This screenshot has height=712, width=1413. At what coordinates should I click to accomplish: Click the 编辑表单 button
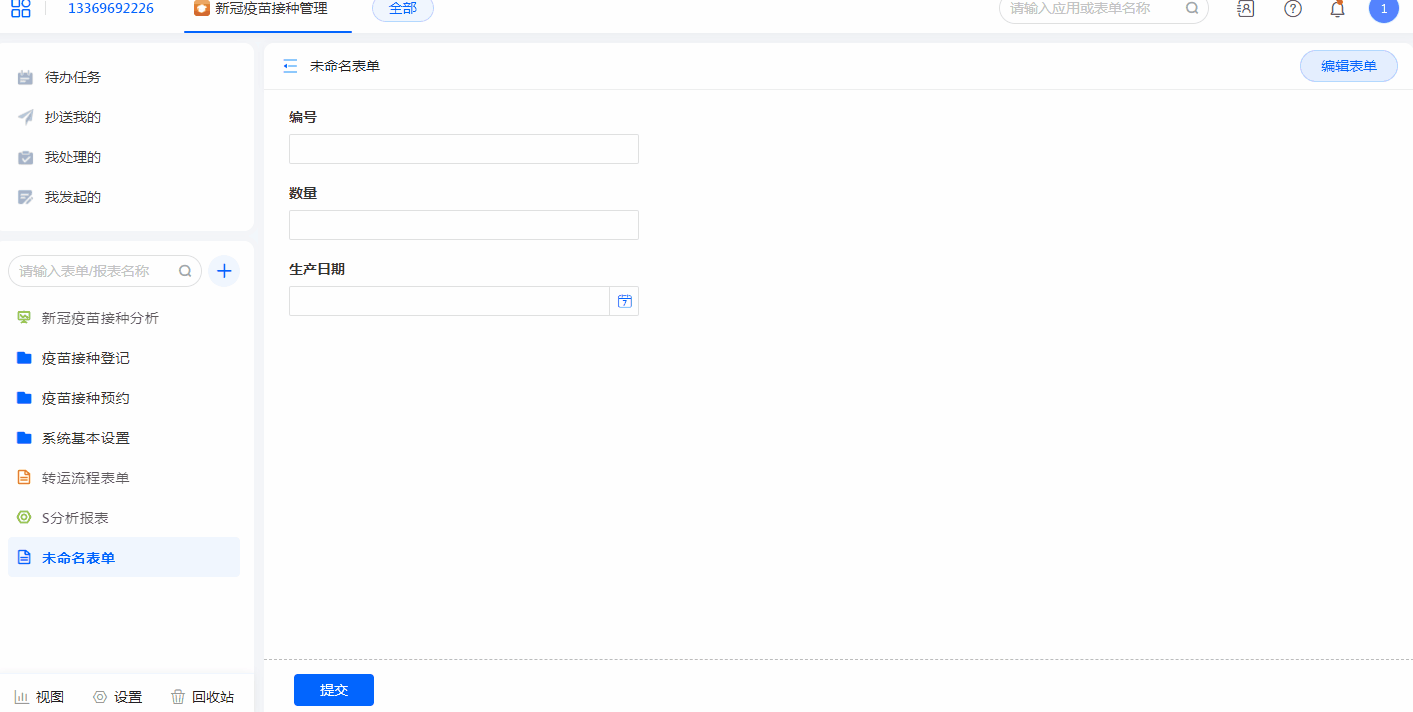pyautogui.click(x=1348, y=66)
